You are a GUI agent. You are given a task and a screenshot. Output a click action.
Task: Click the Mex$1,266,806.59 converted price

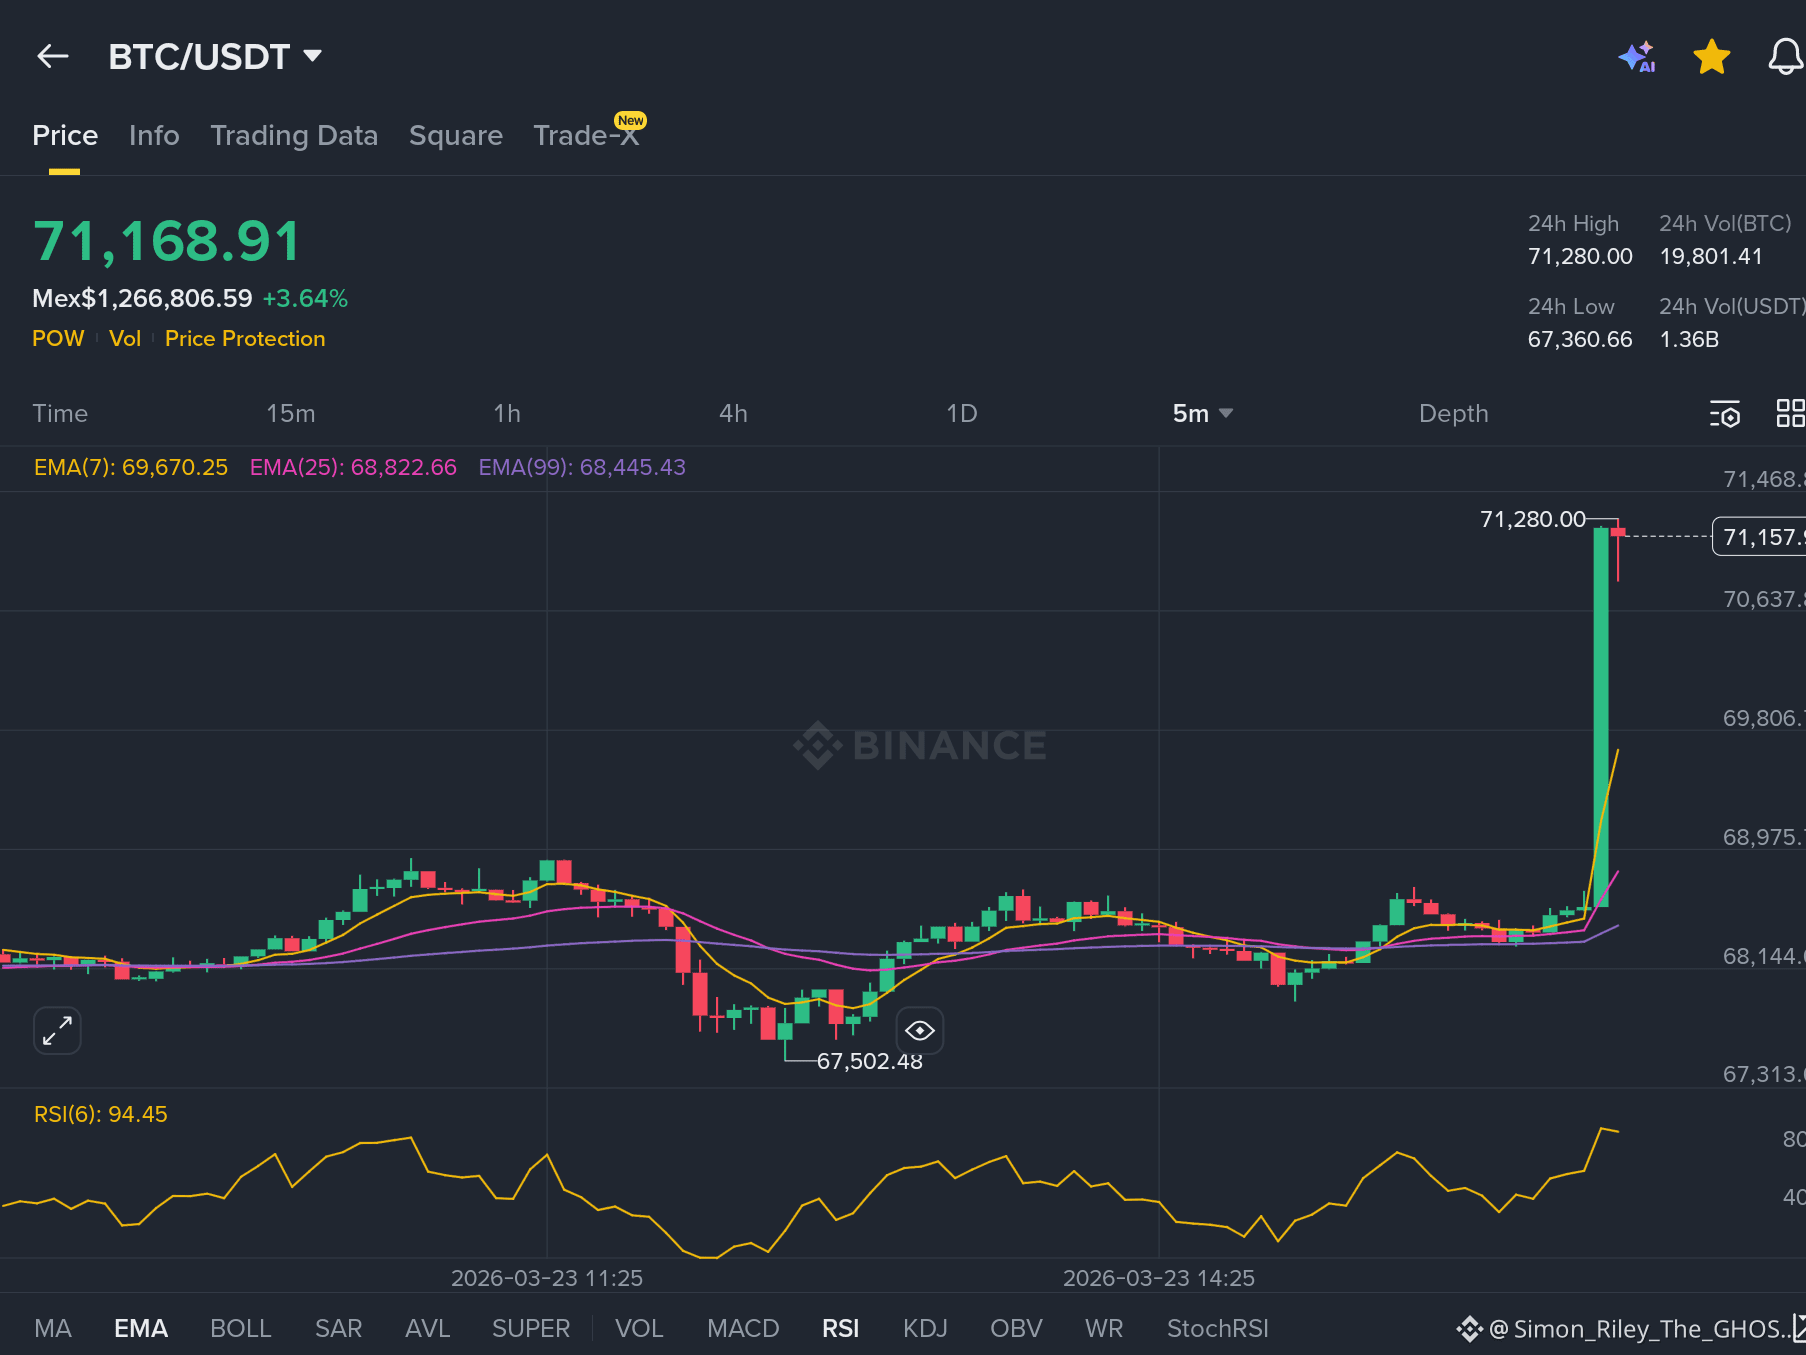[x=142, y=298]
